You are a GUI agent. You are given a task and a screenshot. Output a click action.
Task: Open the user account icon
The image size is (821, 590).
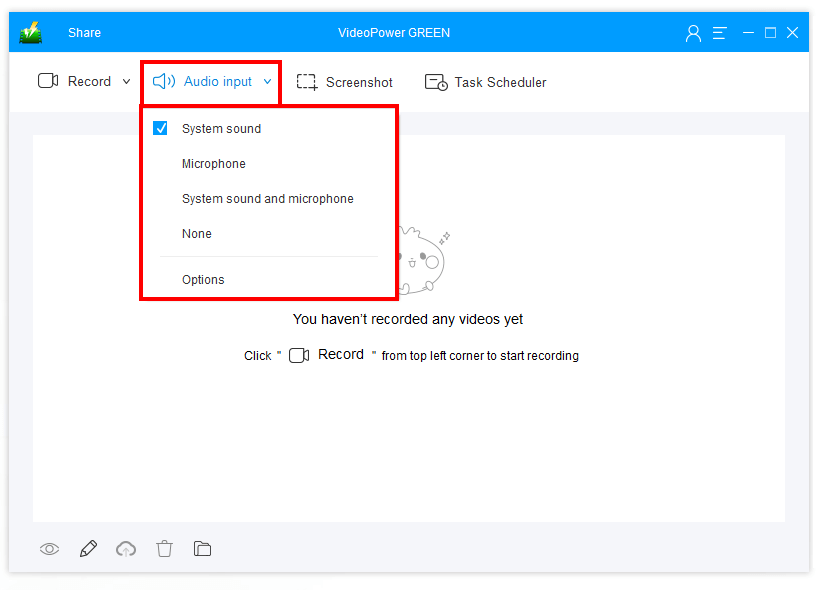pyautogui.click(x=693, y=33)
